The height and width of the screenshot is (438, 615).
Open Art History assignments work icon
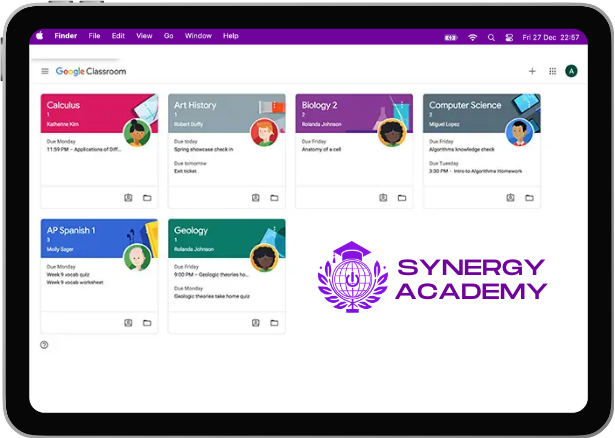(256, 198)
